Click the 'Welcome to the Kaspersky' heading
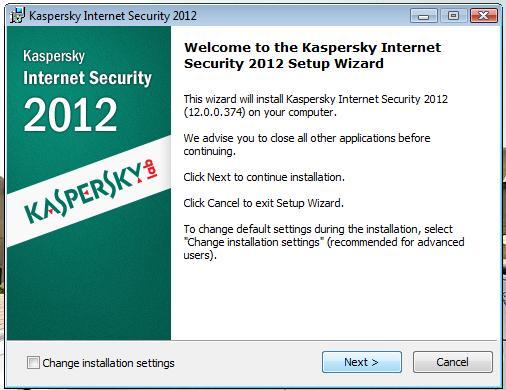 click(x=312, y=55)
